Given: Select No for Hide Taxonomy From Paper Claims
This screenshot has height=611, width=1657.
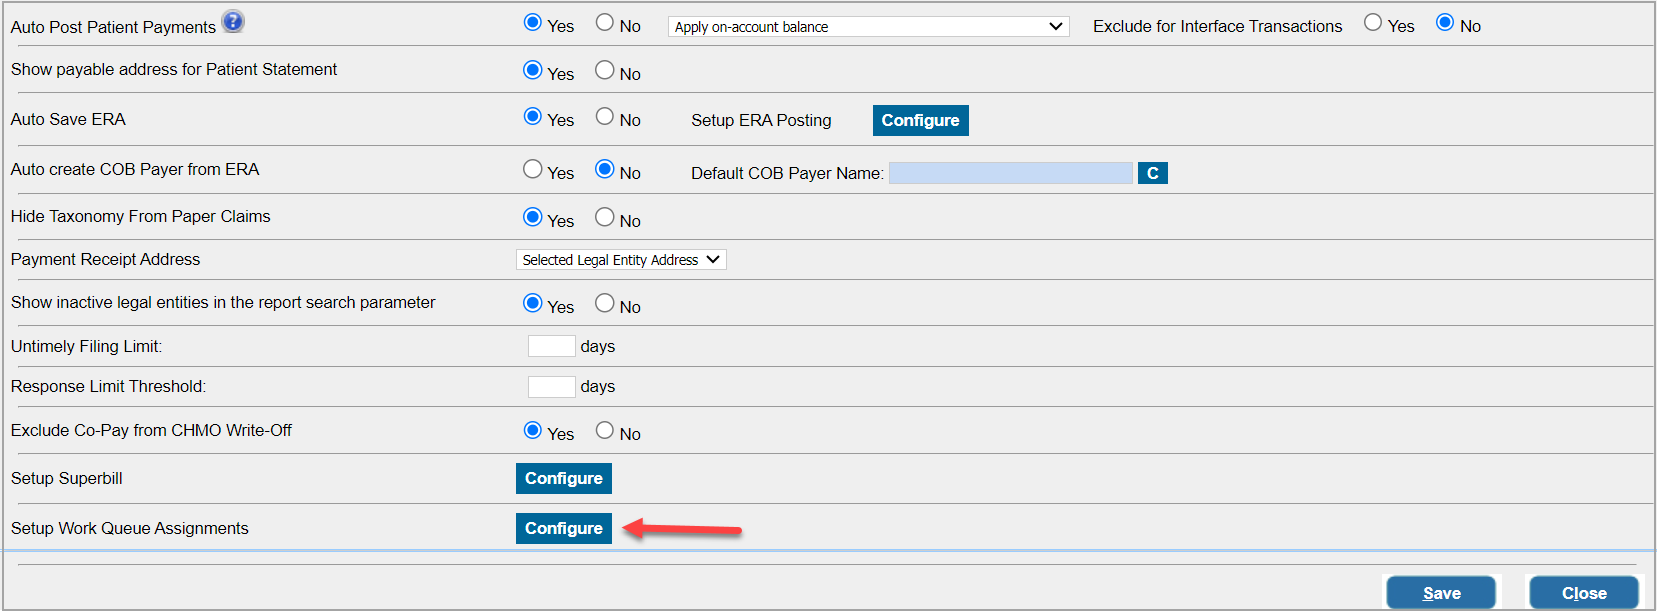Looking at the screenshot, I should click(605, 217).
